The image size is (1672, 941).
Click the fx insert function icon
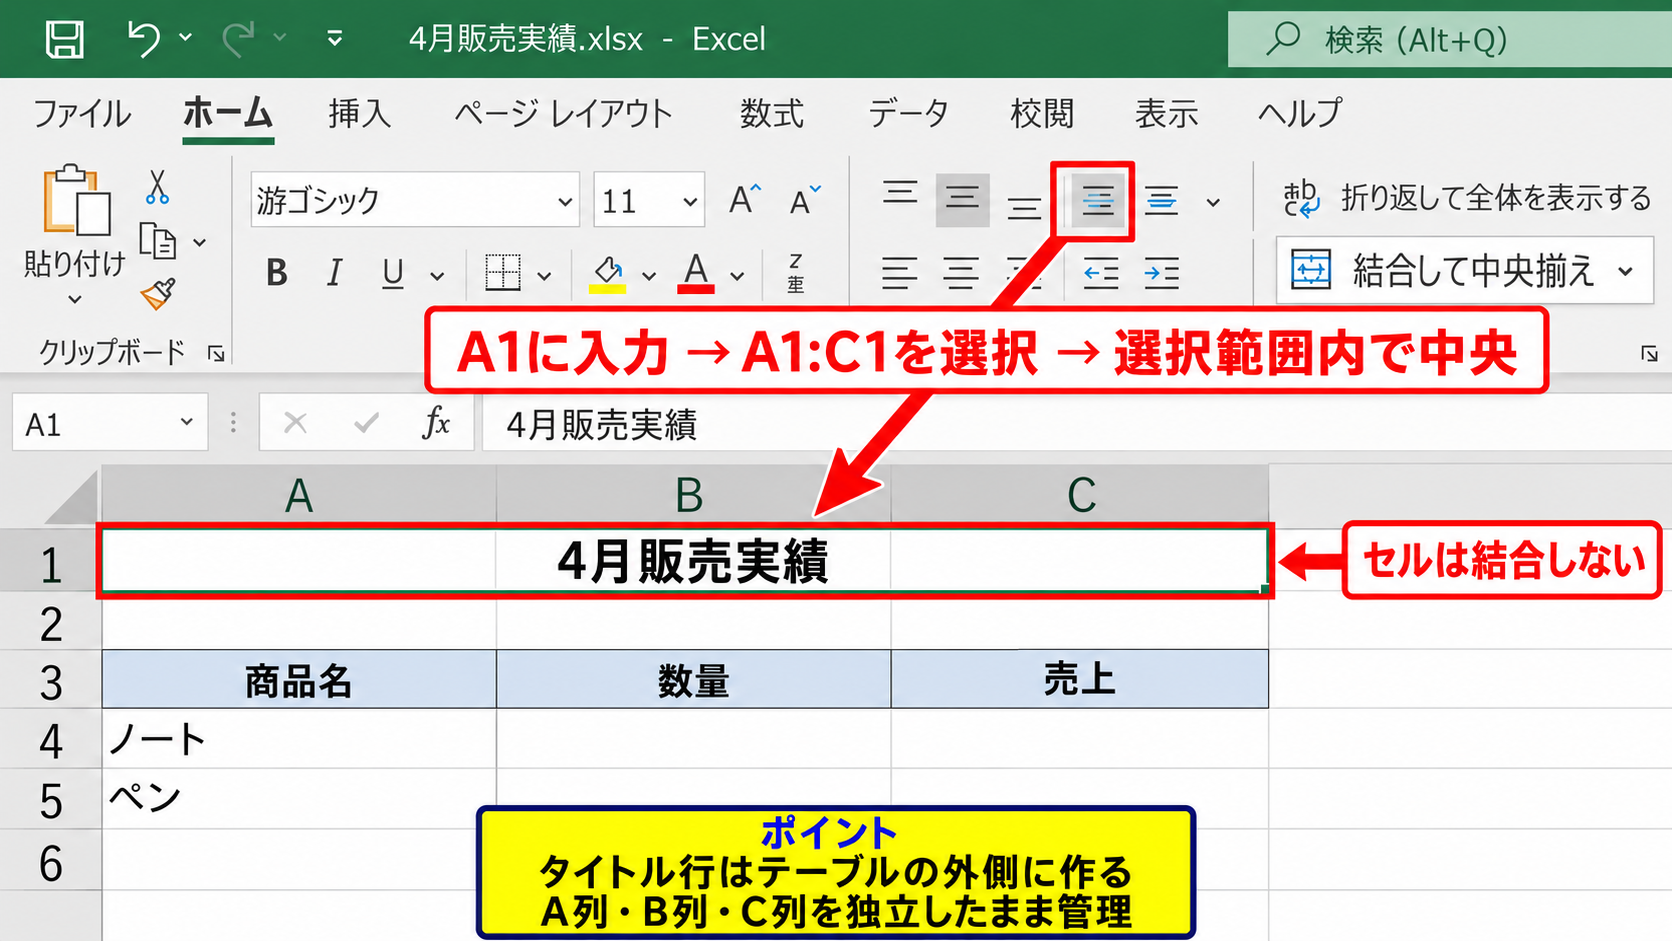[436, 423]
